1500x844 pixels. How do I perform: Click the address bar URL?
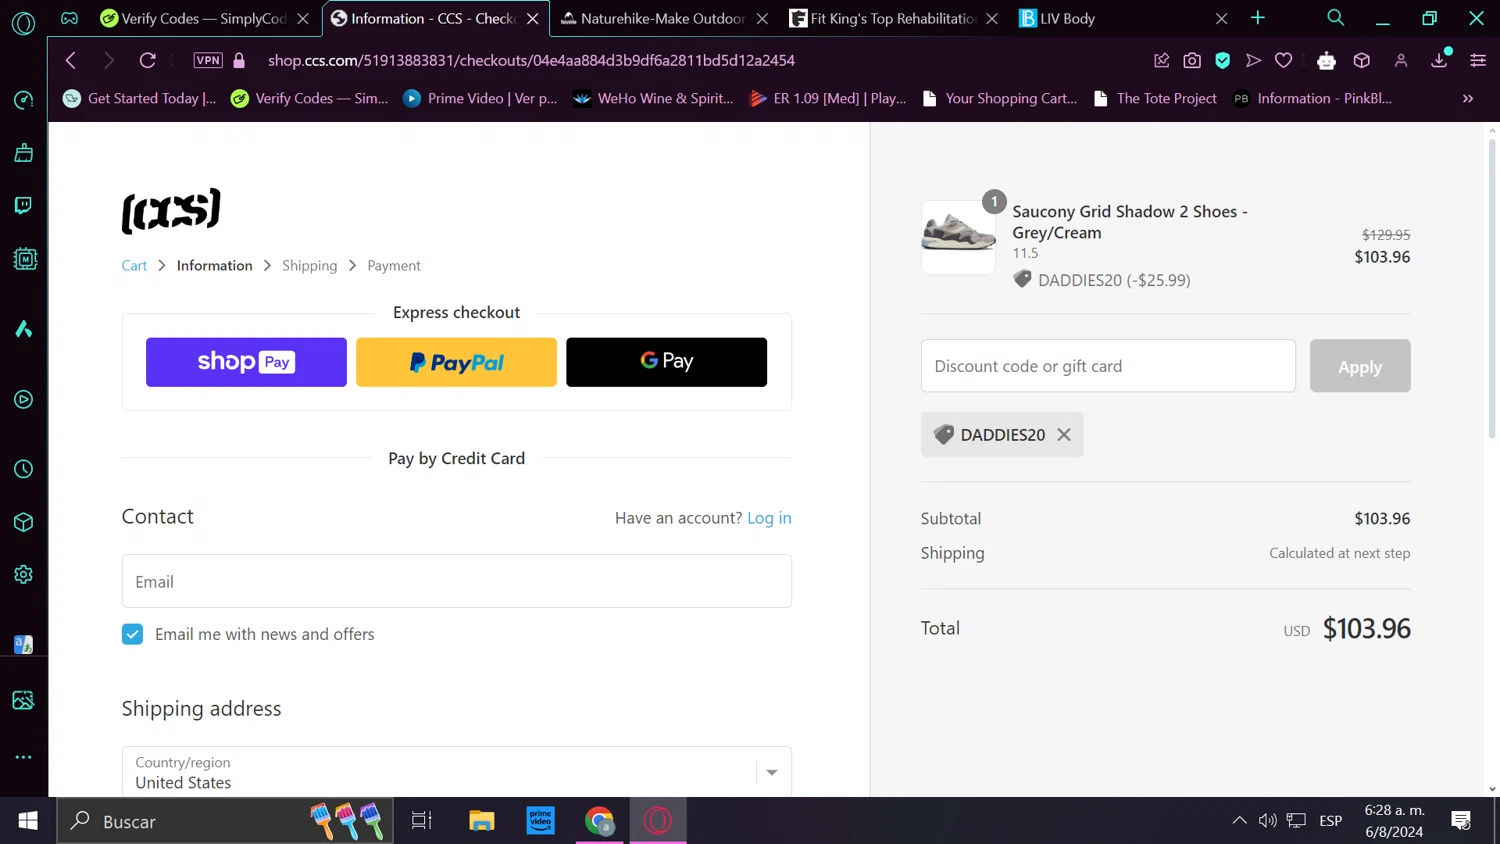[x=531, y=60]
